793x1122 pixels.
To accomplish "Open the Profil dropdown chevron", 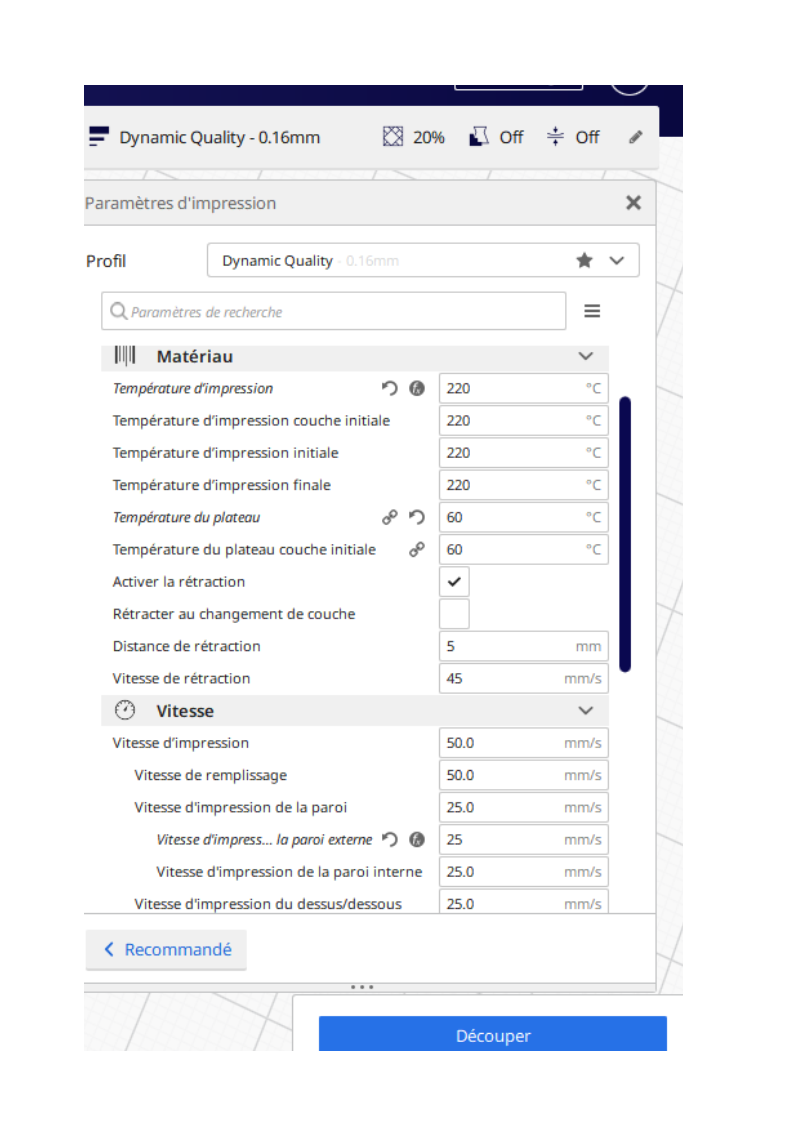I will [x=617, y=260].
